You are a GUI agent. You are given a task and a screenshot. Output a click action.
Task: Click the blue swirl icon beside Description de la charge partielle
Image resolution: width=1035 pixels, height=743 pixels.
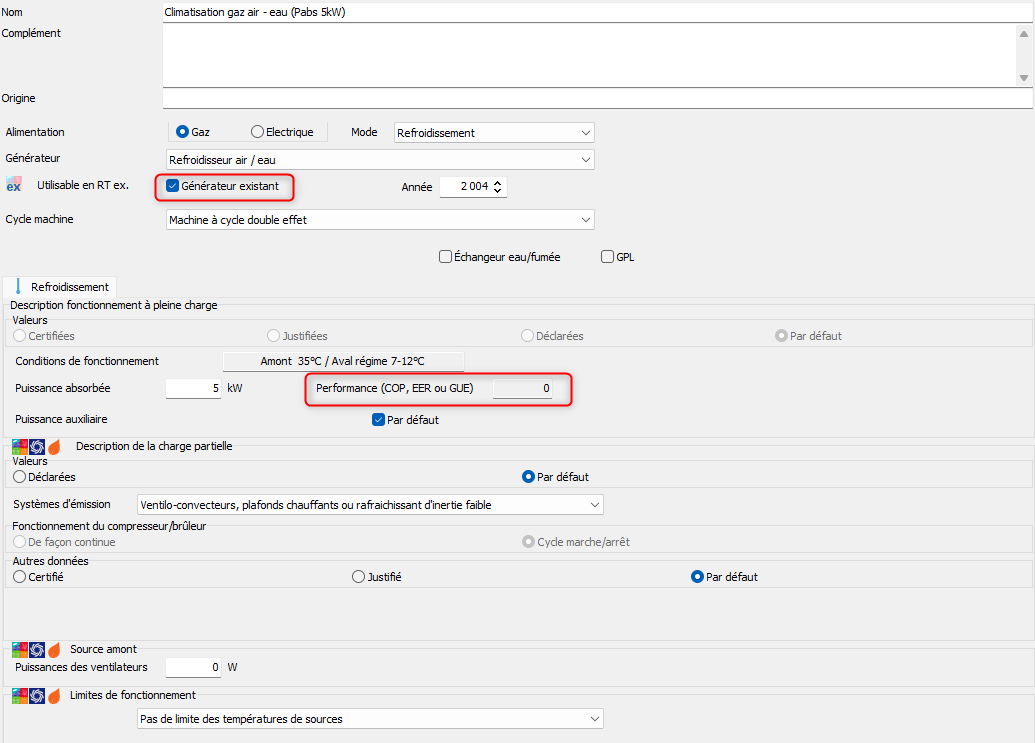pos(37,447)
